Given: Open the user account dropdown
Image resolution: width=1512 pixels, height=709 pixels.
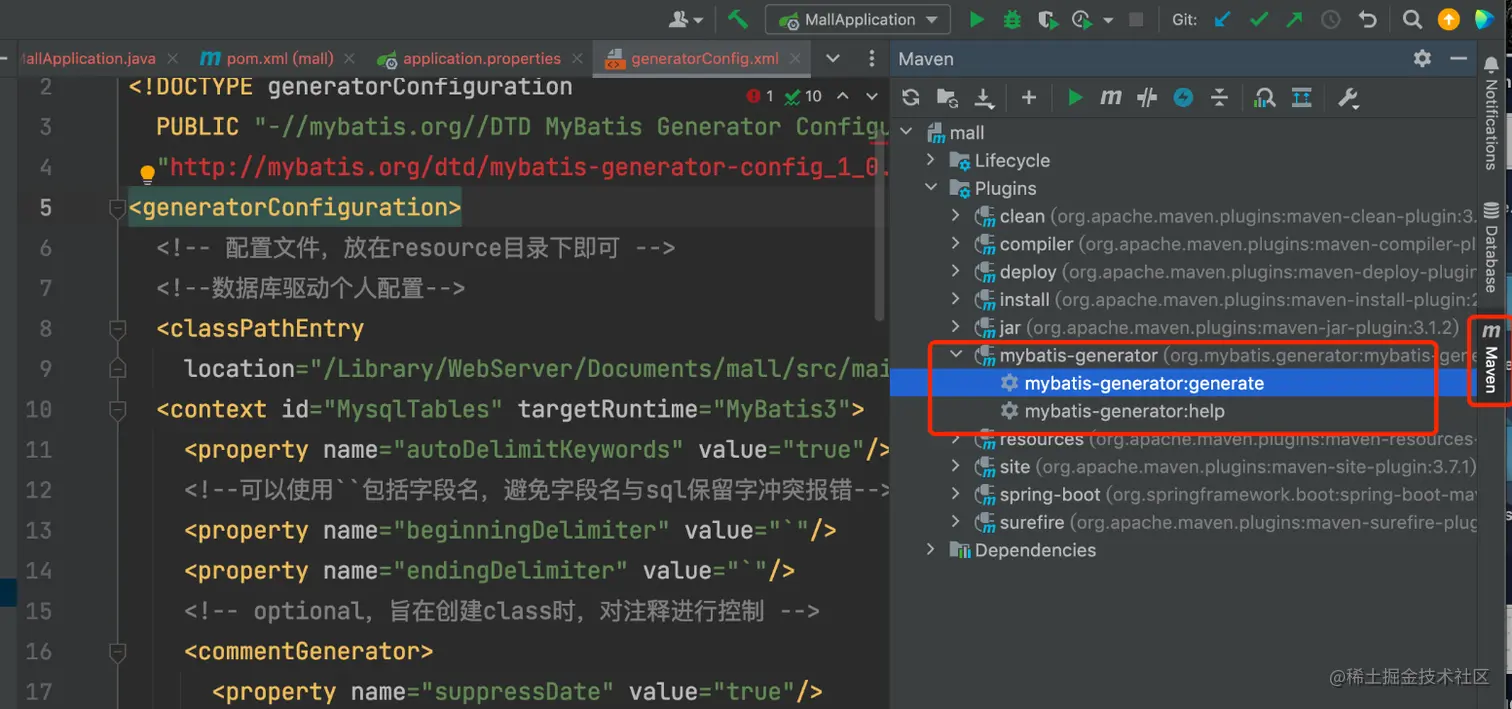Looking at the screenshot, I should (x=686, y=19).
